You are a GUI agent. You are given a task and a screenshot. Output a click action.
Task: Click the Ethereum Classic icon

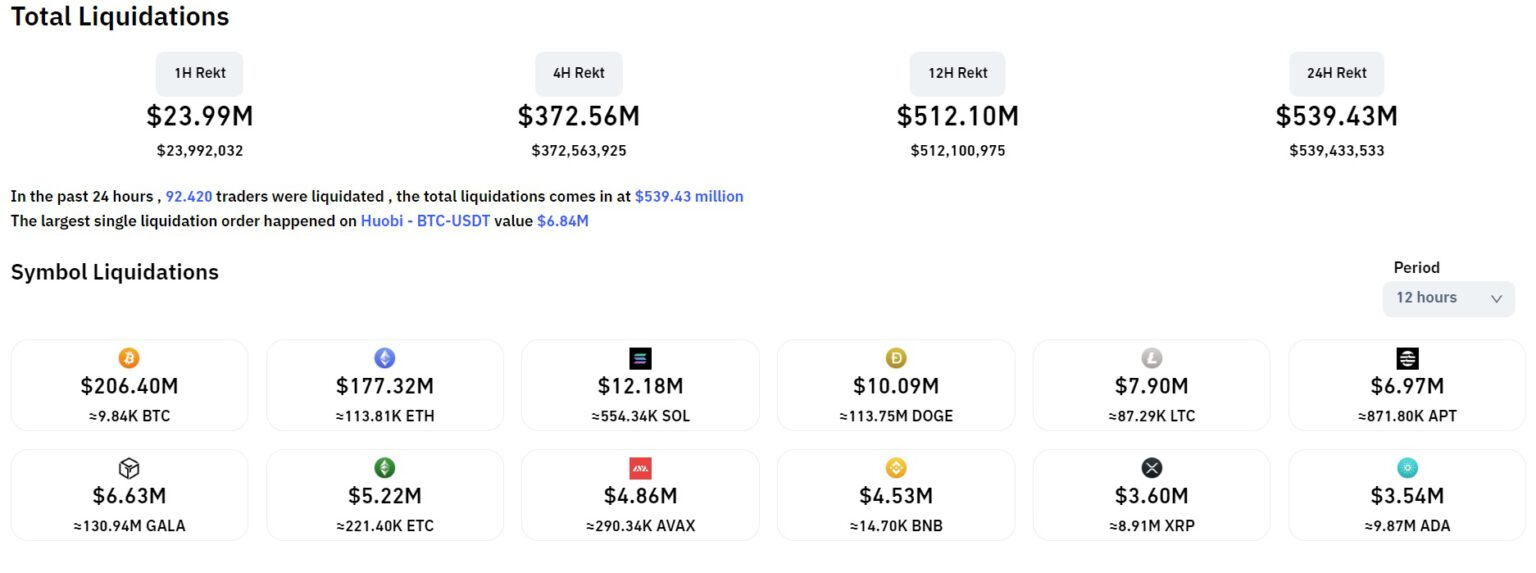[x=385, y=468]
